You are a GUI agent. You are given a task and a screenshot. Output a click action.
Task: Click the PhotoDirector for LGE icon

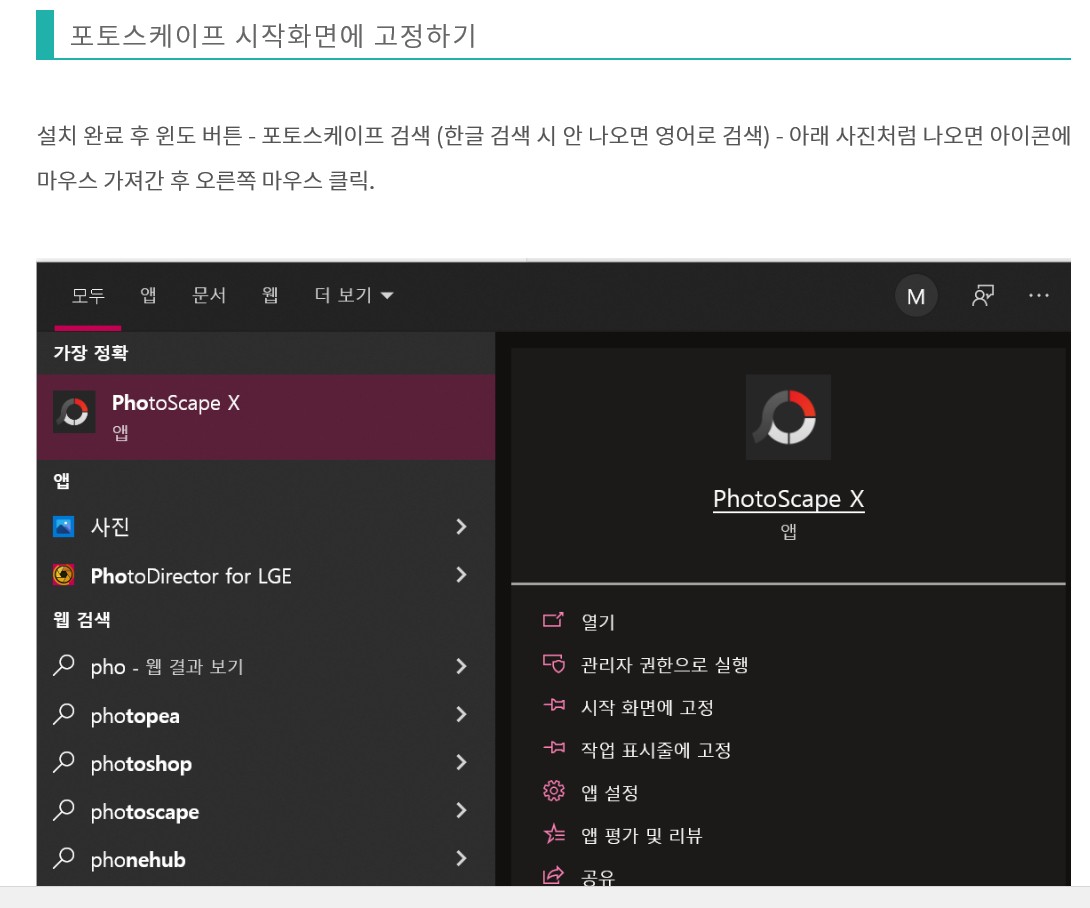63,575
